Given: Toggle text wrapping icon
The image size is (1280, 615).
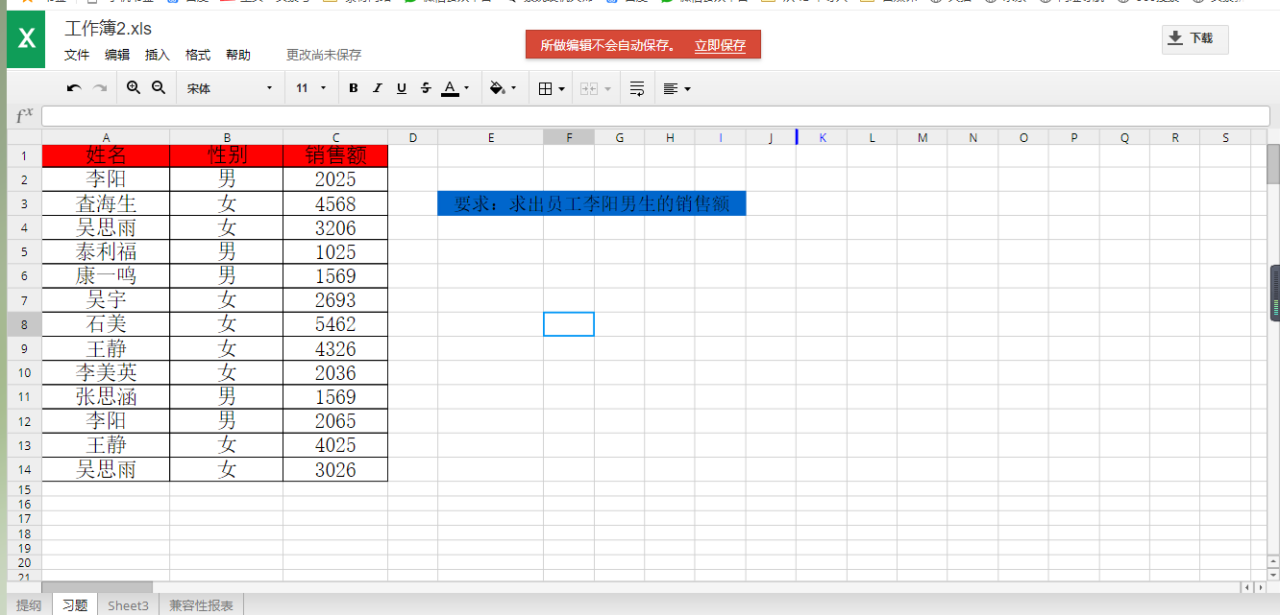Looking at the screenshot, I should [x=637, y=88].
